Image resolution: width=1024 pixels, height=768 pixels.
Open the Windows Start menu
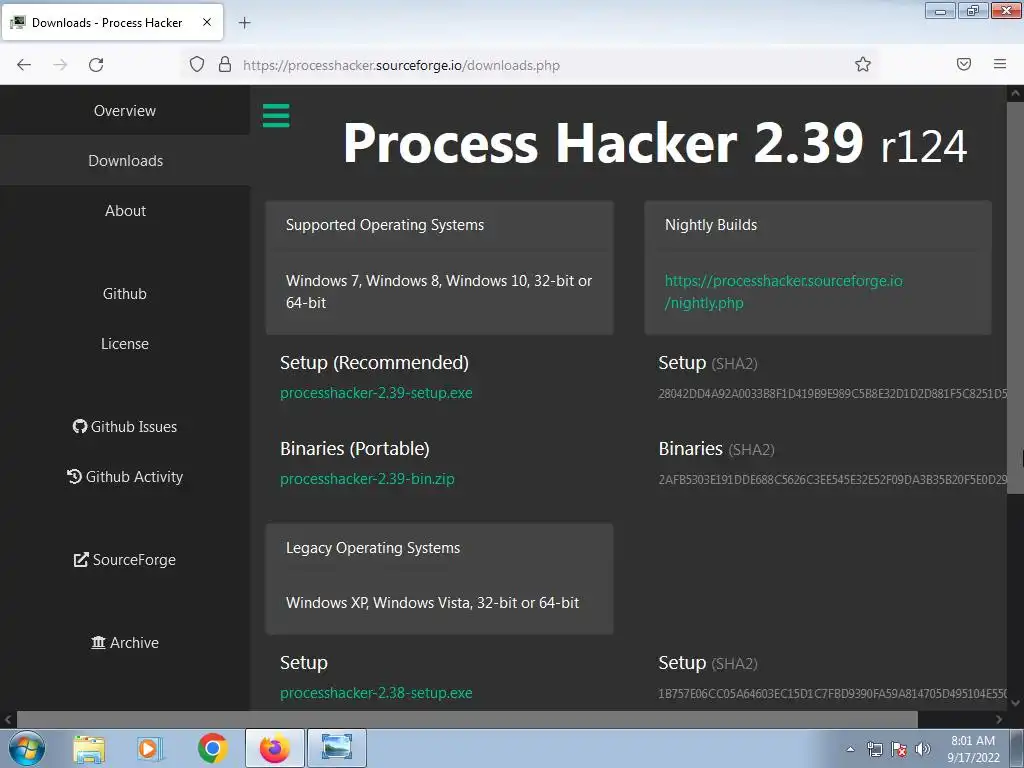[x=27, y=748]
